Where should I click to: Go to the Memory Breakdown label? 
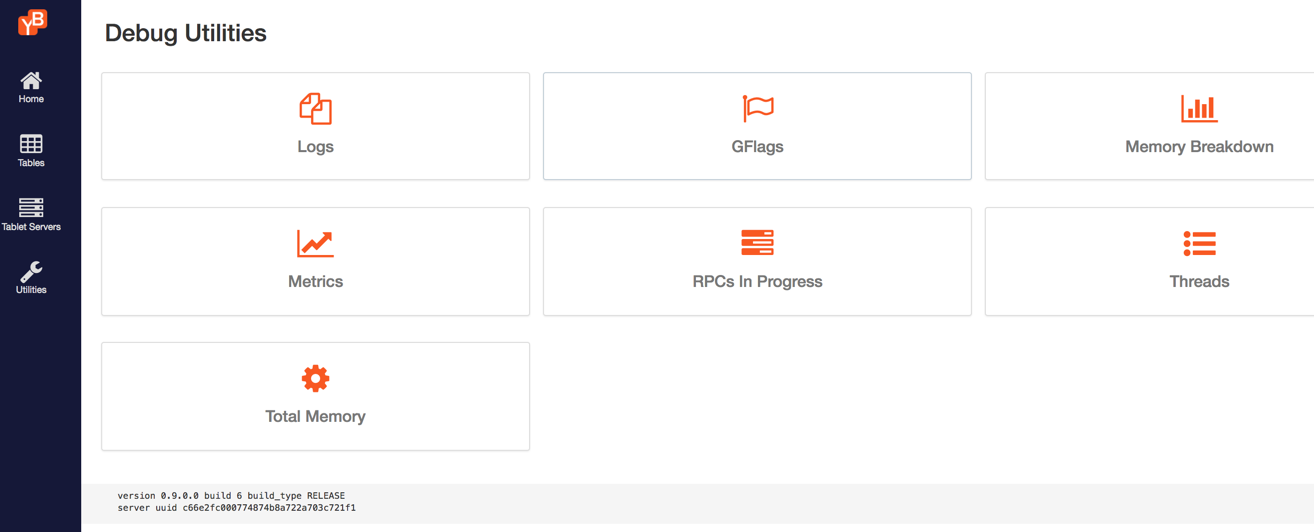pyautogui.click(x=1198, y=147)
